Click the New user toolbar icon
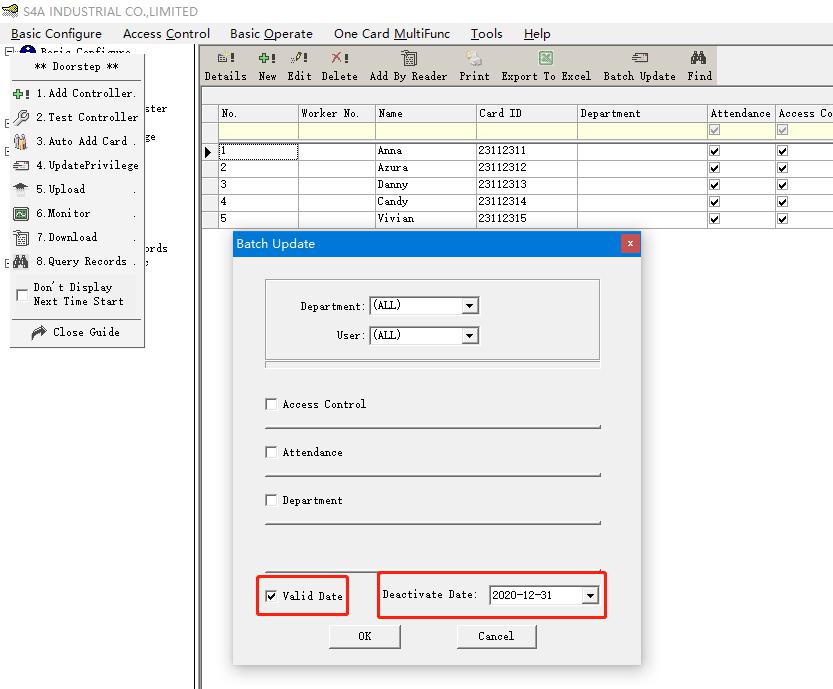The height and width of the screenshot is (689, 833). click(267, 59)
